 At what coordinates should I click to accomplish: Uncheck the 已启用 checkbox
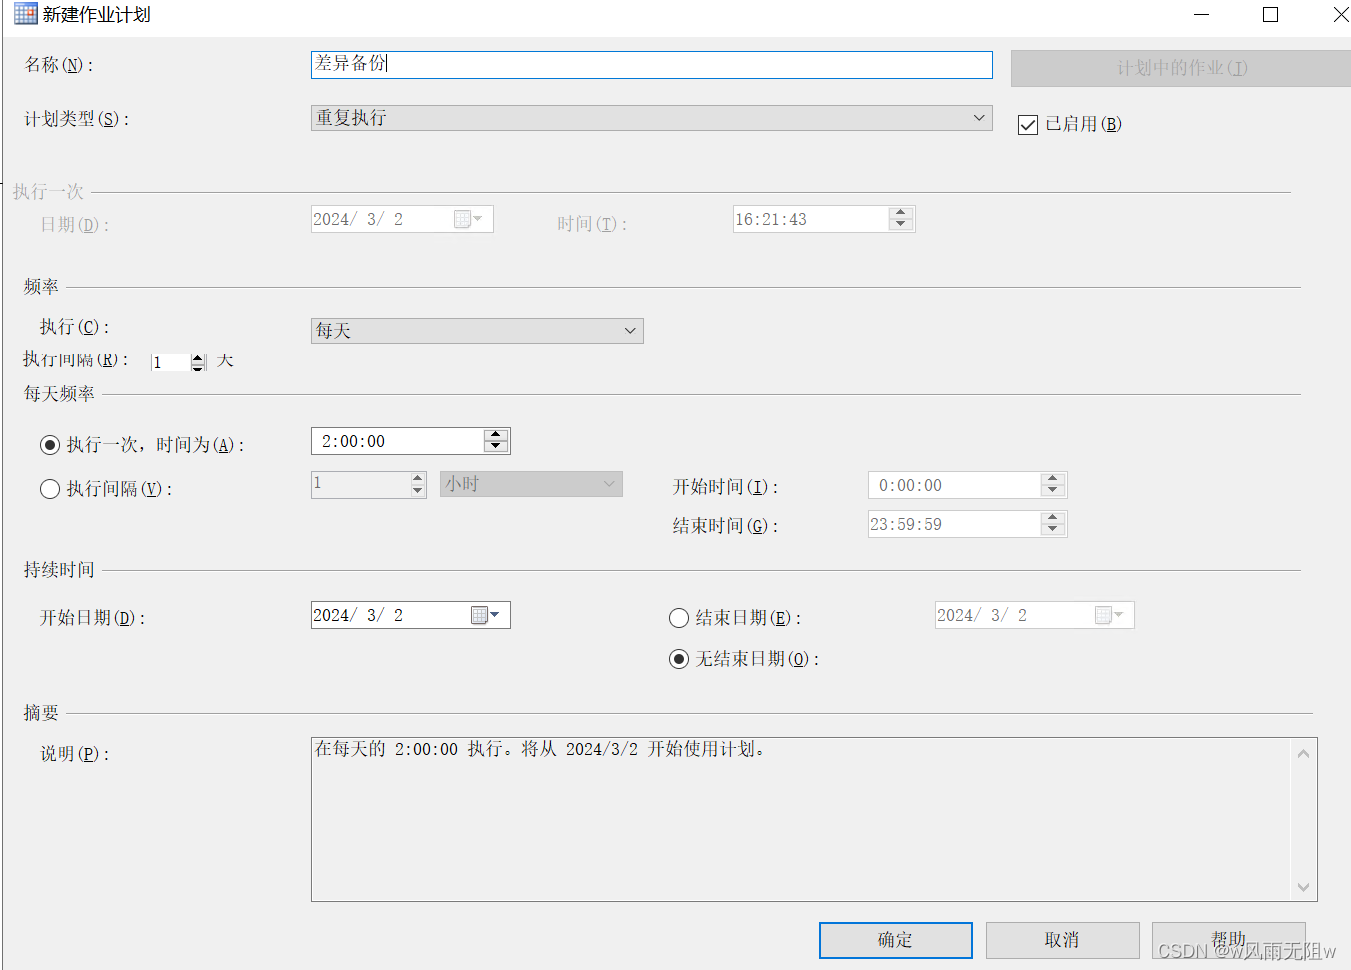1027,125
